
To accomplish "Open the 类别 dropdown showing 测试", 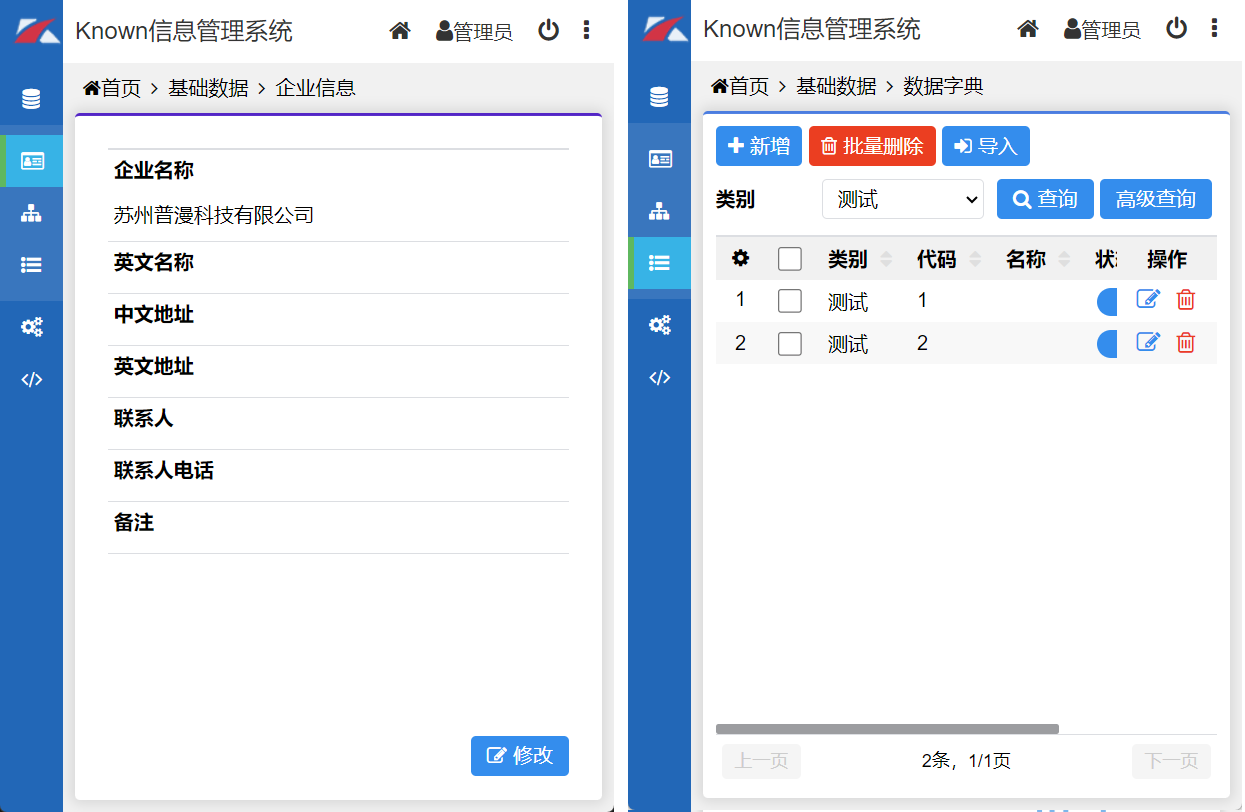I will [x=902, y=199].
